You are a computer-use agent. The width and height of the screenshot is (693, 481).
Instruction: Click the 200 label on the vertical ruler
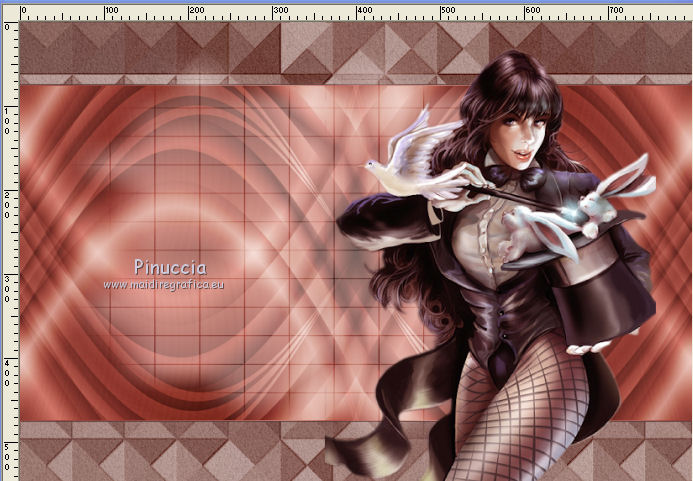[7, 205]
